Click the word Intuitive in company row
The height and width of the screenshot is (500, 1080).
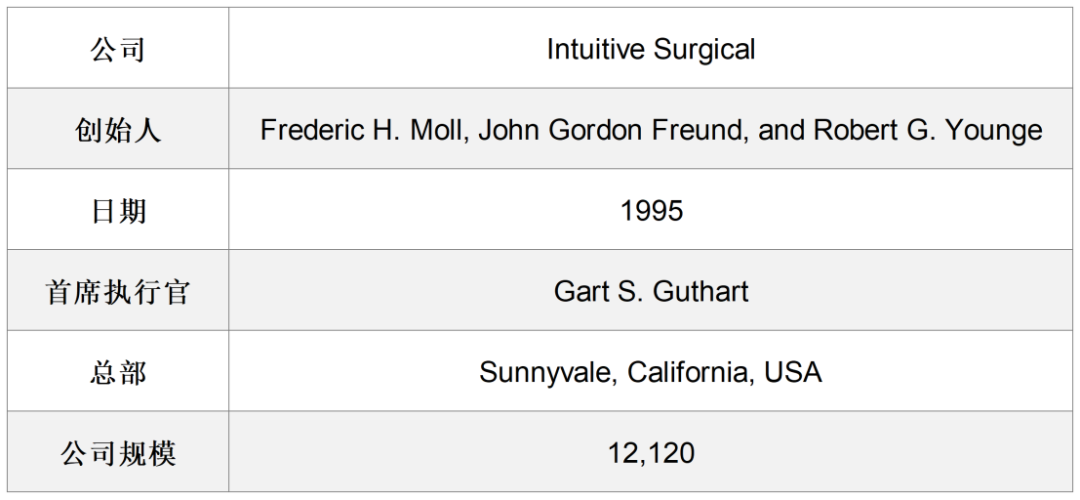[596, 49]
